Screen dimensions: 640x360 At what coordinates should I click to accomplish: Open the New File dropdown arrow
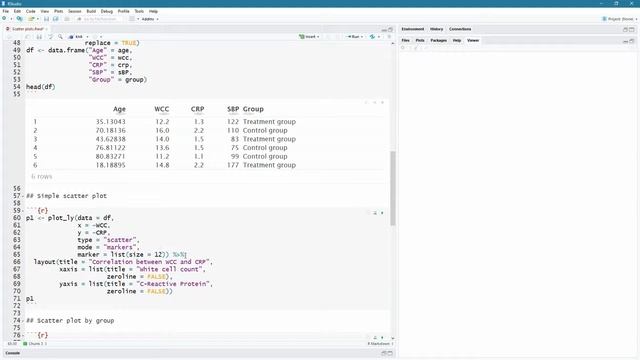pos(11,19)
